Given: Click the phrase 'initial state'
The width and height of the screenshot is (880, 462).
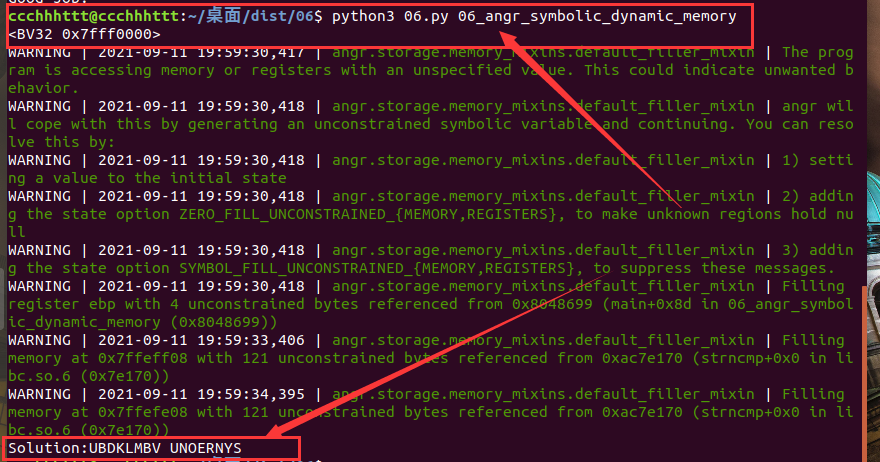Looking at the screenshot, I should point(228,179).
